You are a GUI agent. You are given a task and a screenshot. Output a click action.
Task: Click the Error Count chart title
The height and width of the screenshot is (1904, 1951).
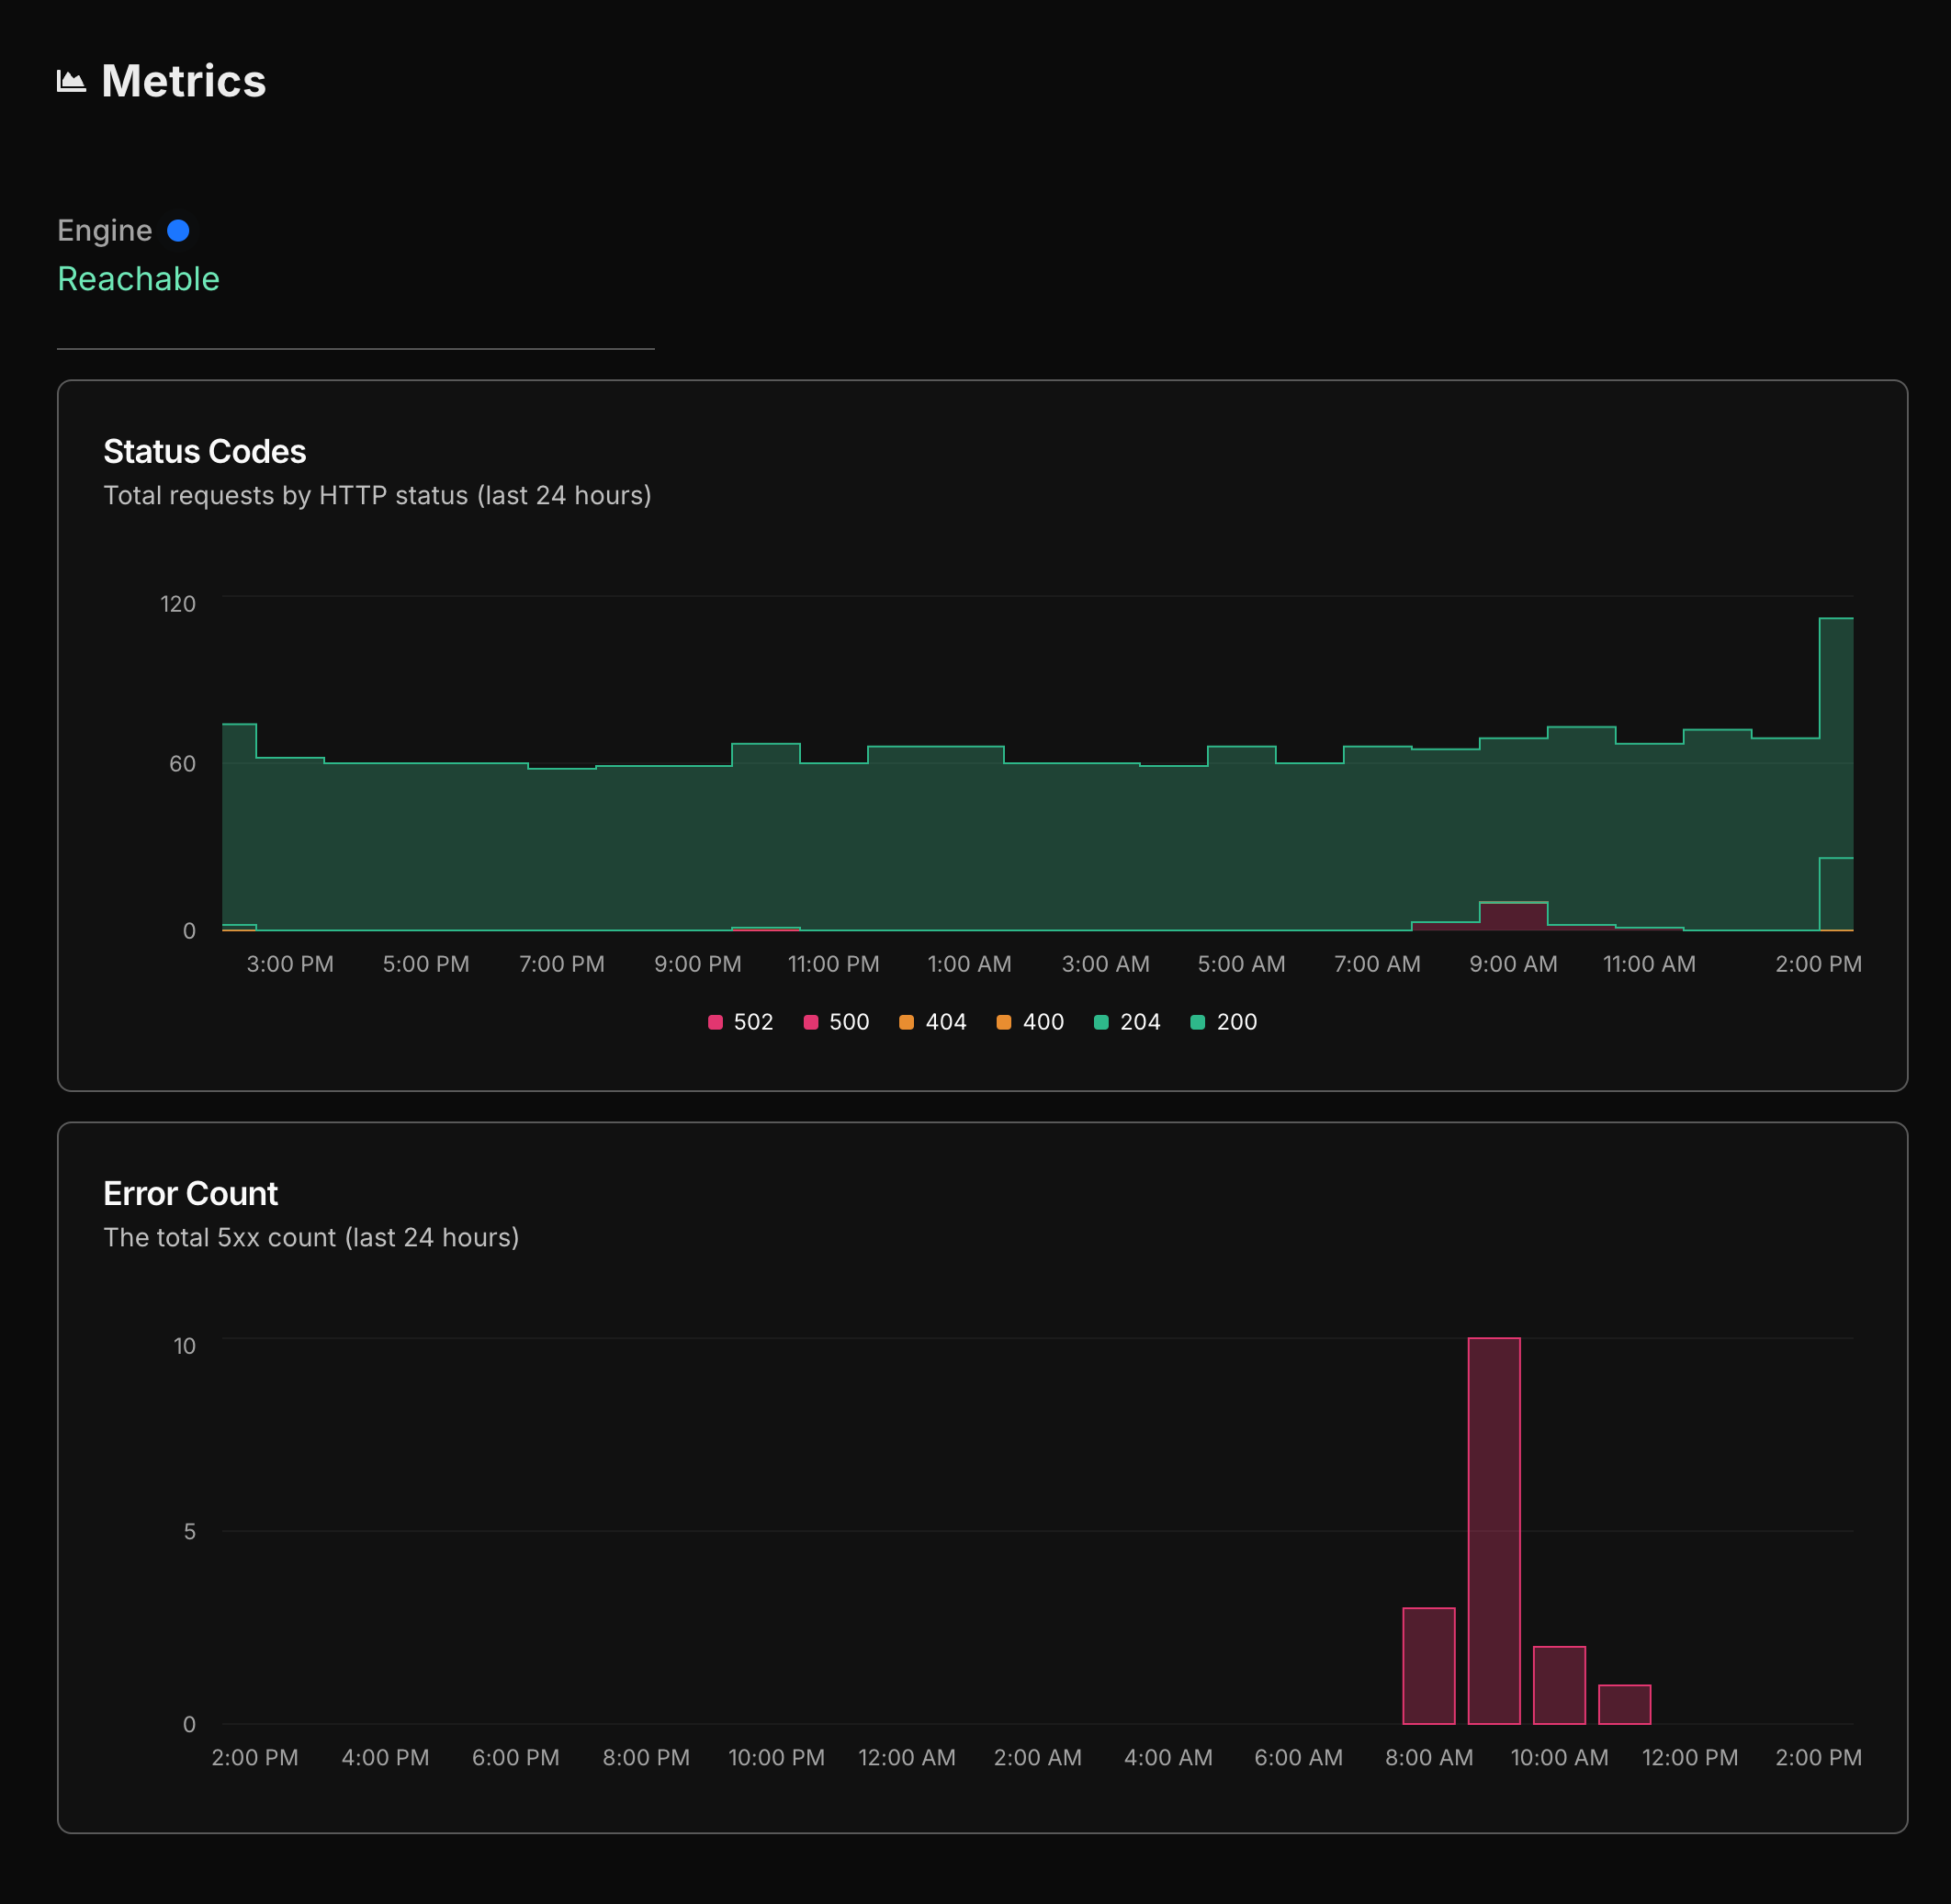tap(190, 1194)
